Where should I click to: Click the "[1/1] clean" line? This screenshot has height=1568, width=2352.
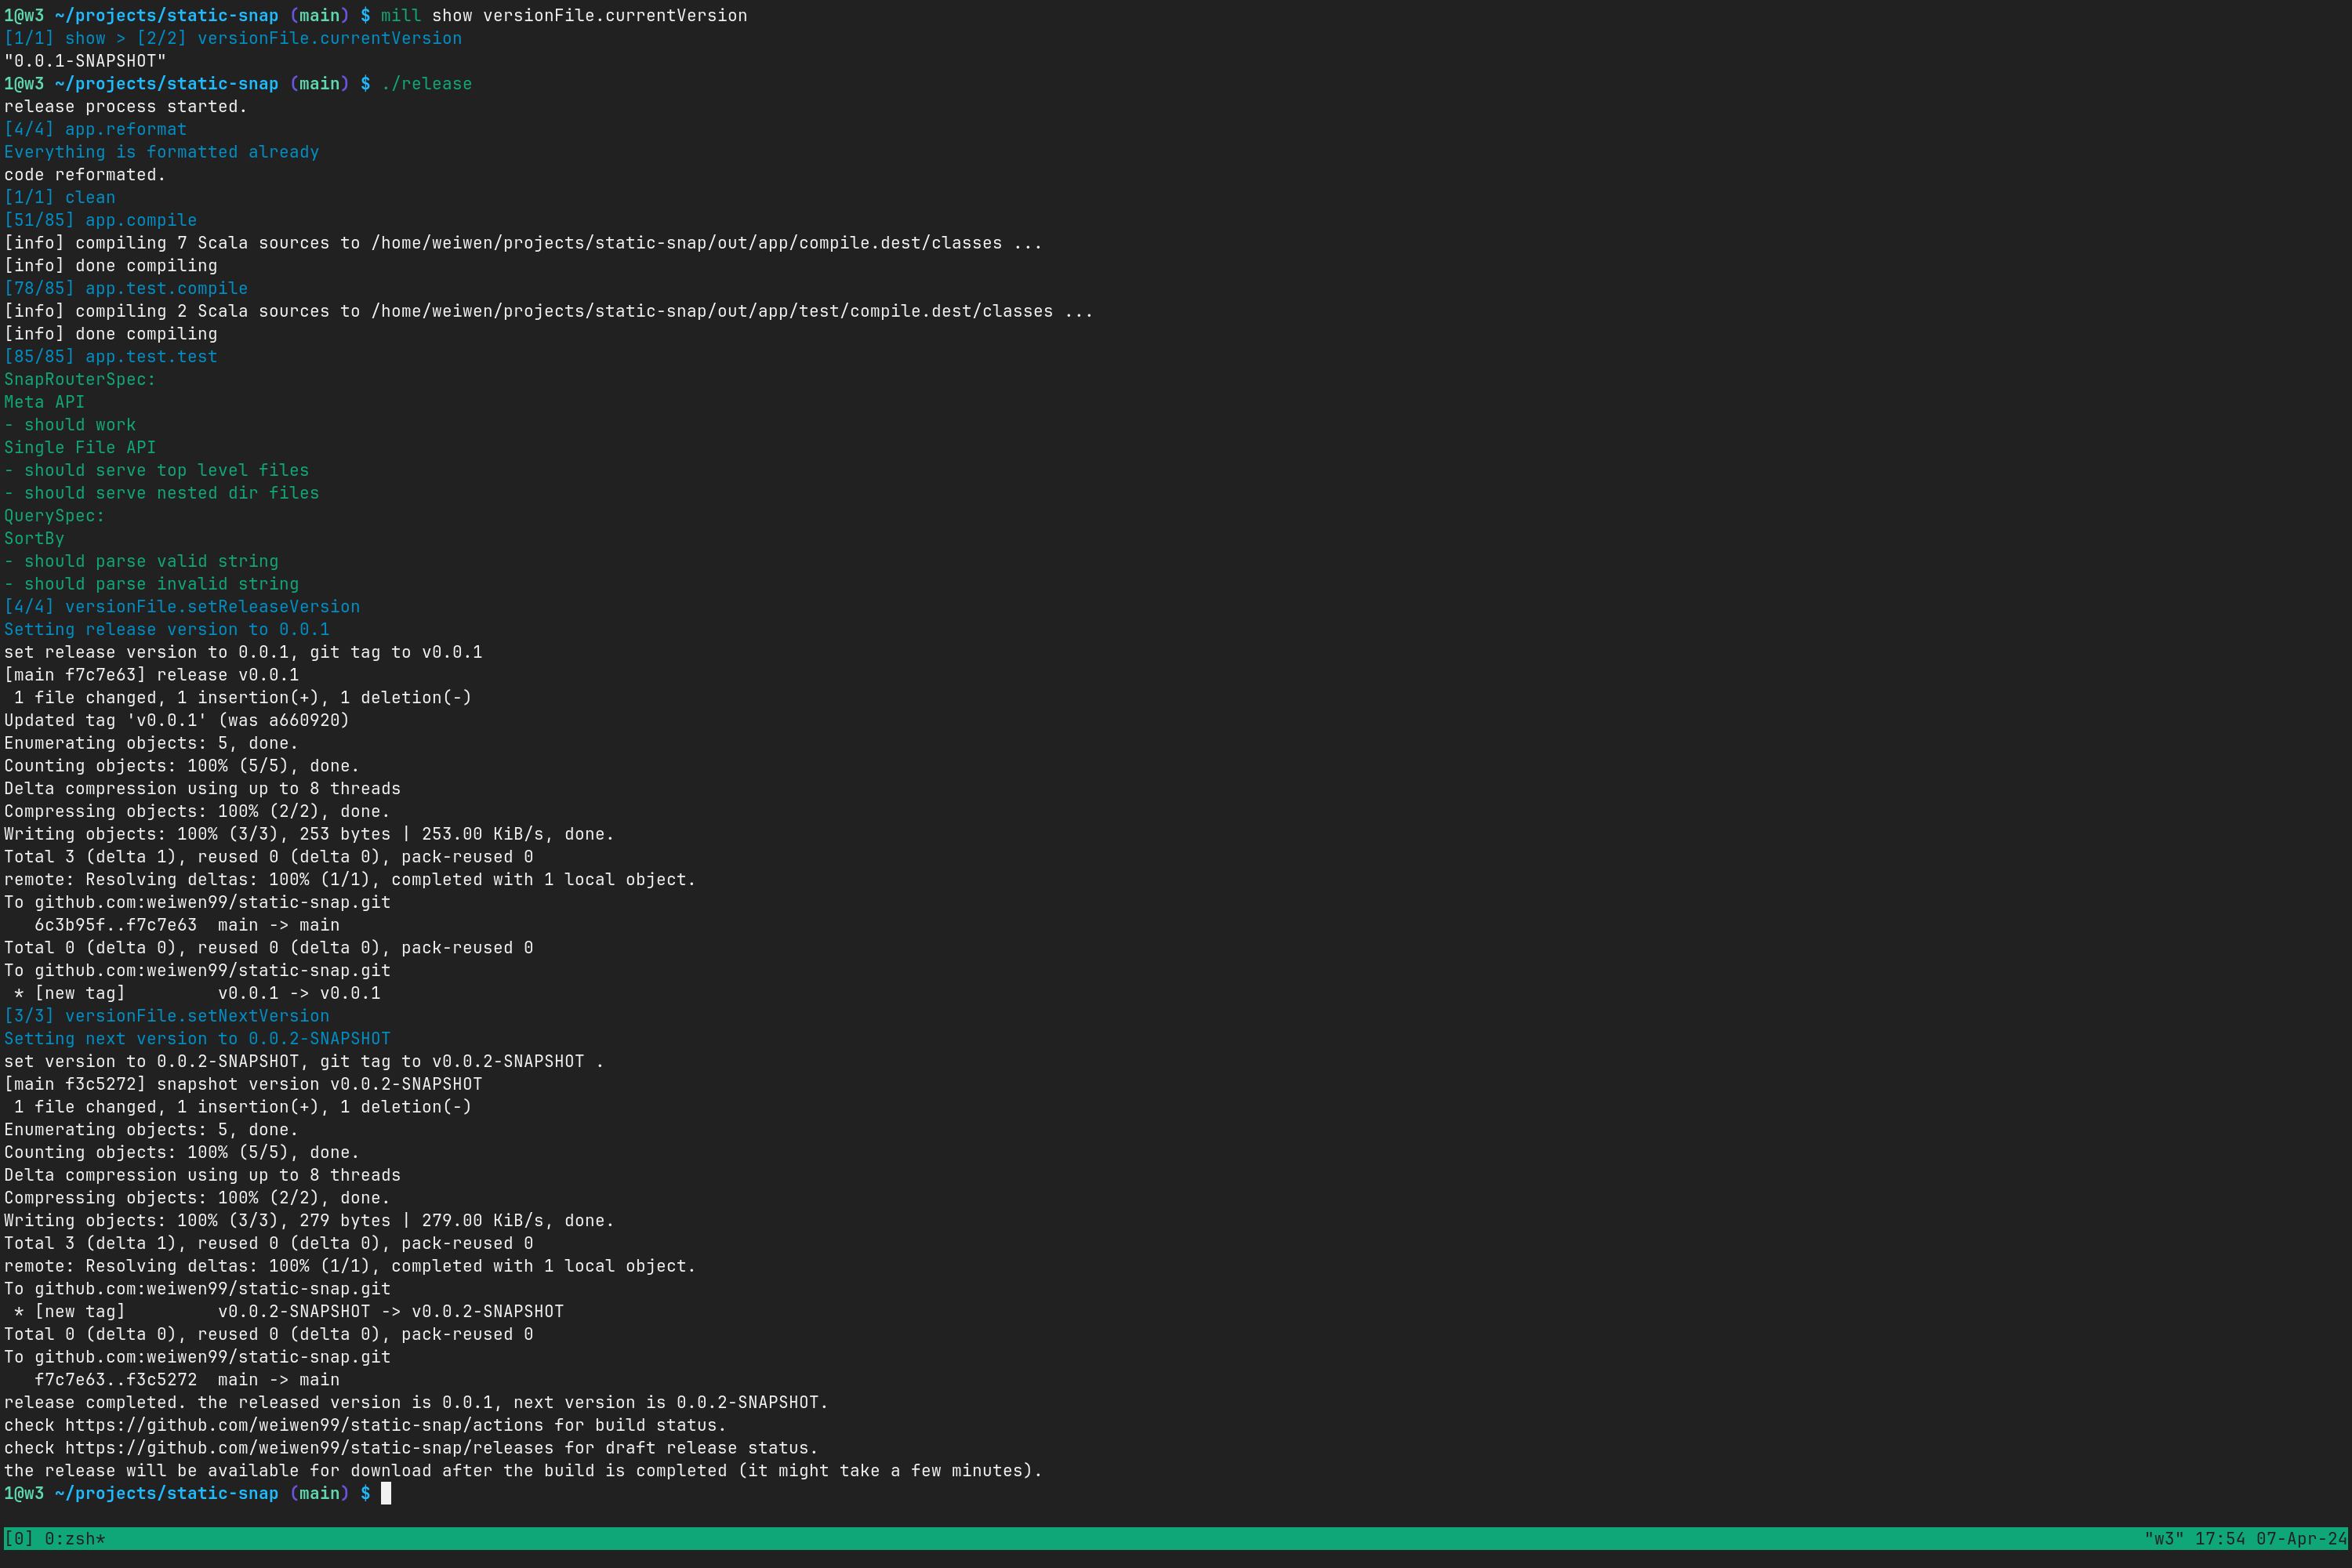point(59,198)
